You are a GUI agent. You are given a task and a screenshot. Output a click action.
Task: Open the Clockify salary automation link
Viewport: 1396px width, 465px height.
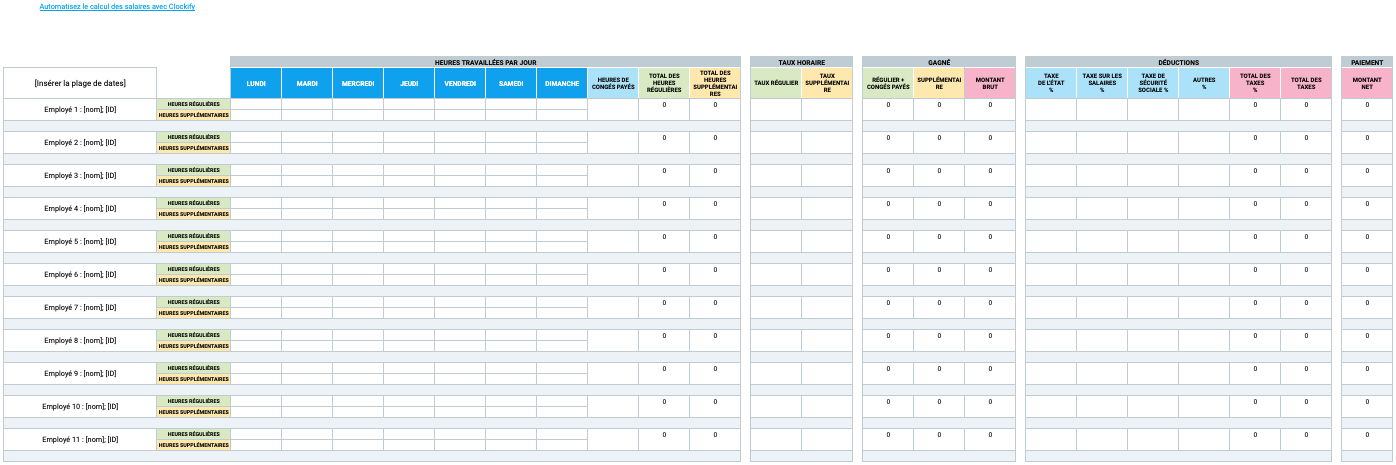(117, 7)
